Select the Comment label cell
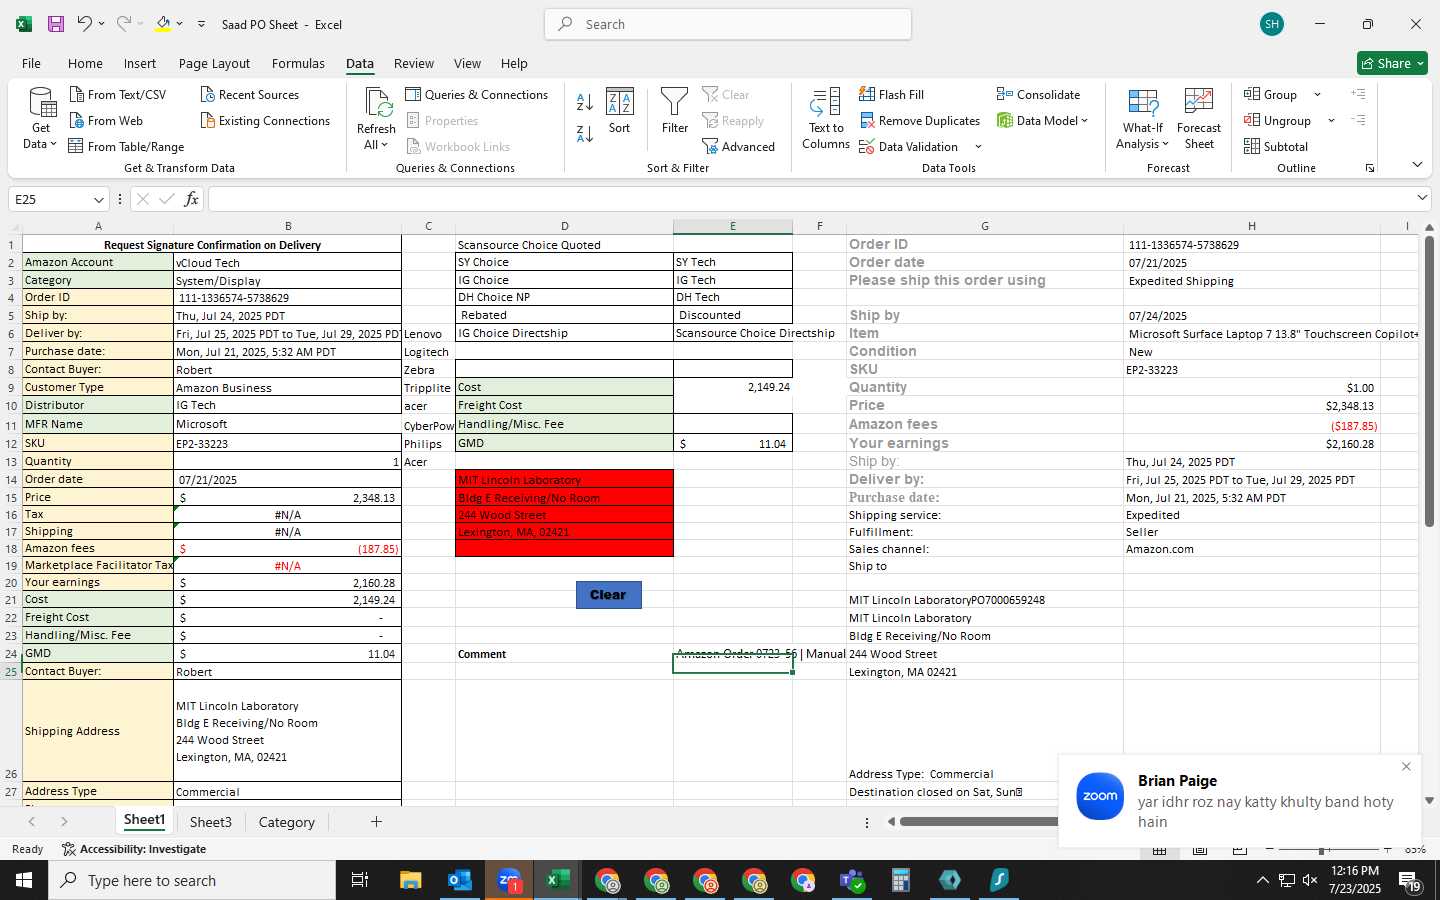Screen dimensions: 1440x900 point(564,654)
